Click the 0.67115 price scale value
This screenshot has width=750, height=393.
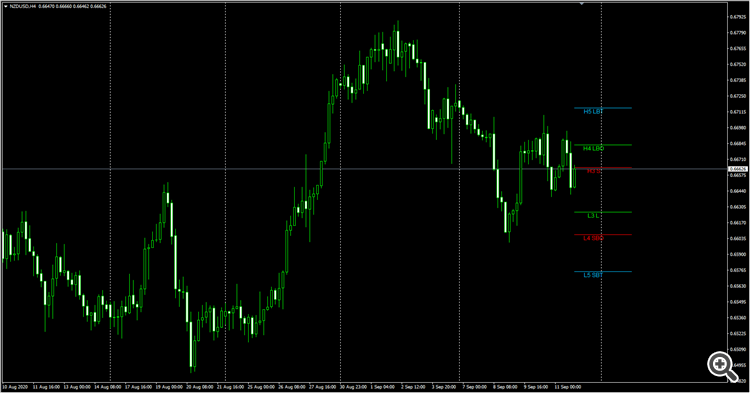click(738, 112)
